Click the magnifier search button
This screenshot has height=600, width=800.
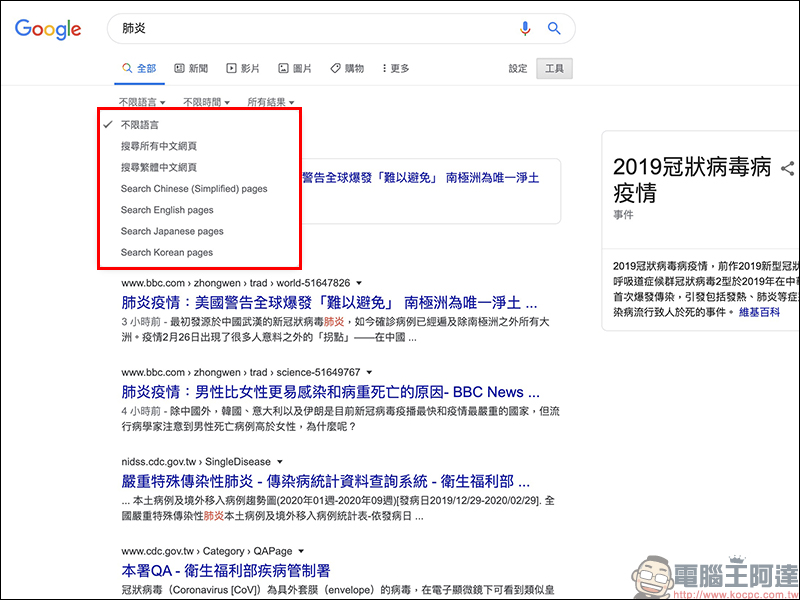[554, 29]
